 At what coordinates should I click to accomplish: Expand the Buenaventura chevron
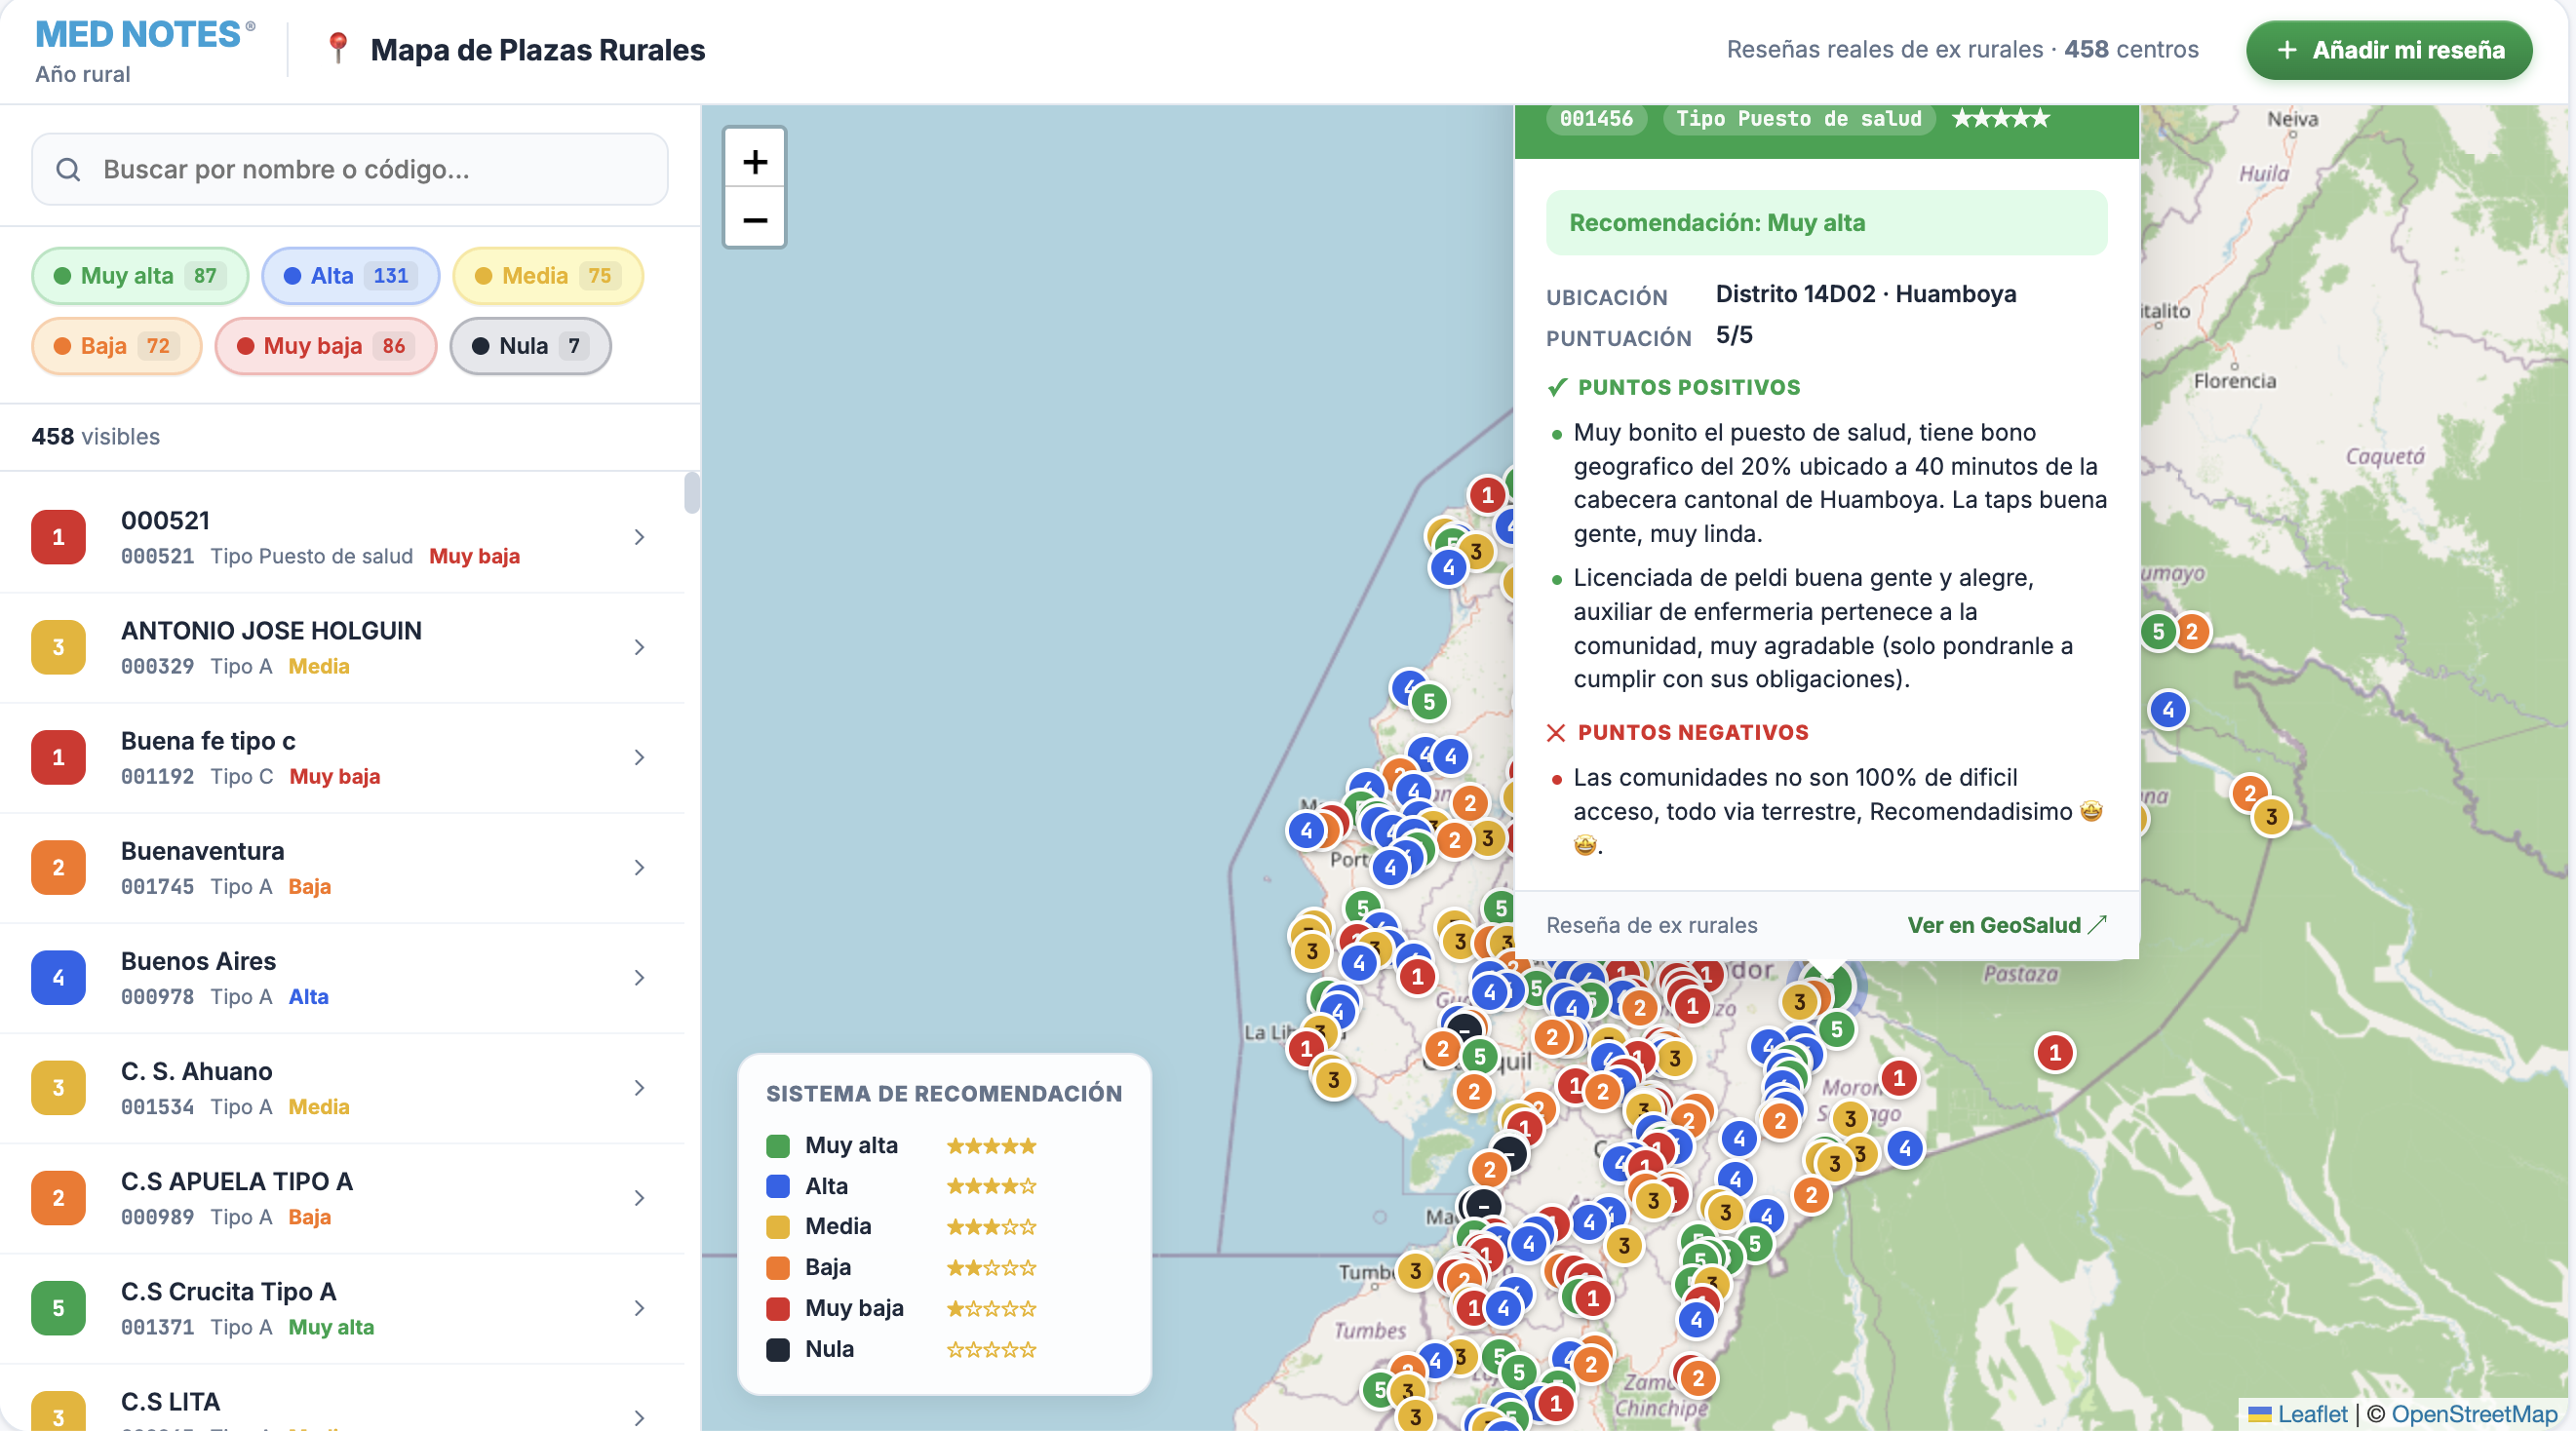click(x=640, y=867)
